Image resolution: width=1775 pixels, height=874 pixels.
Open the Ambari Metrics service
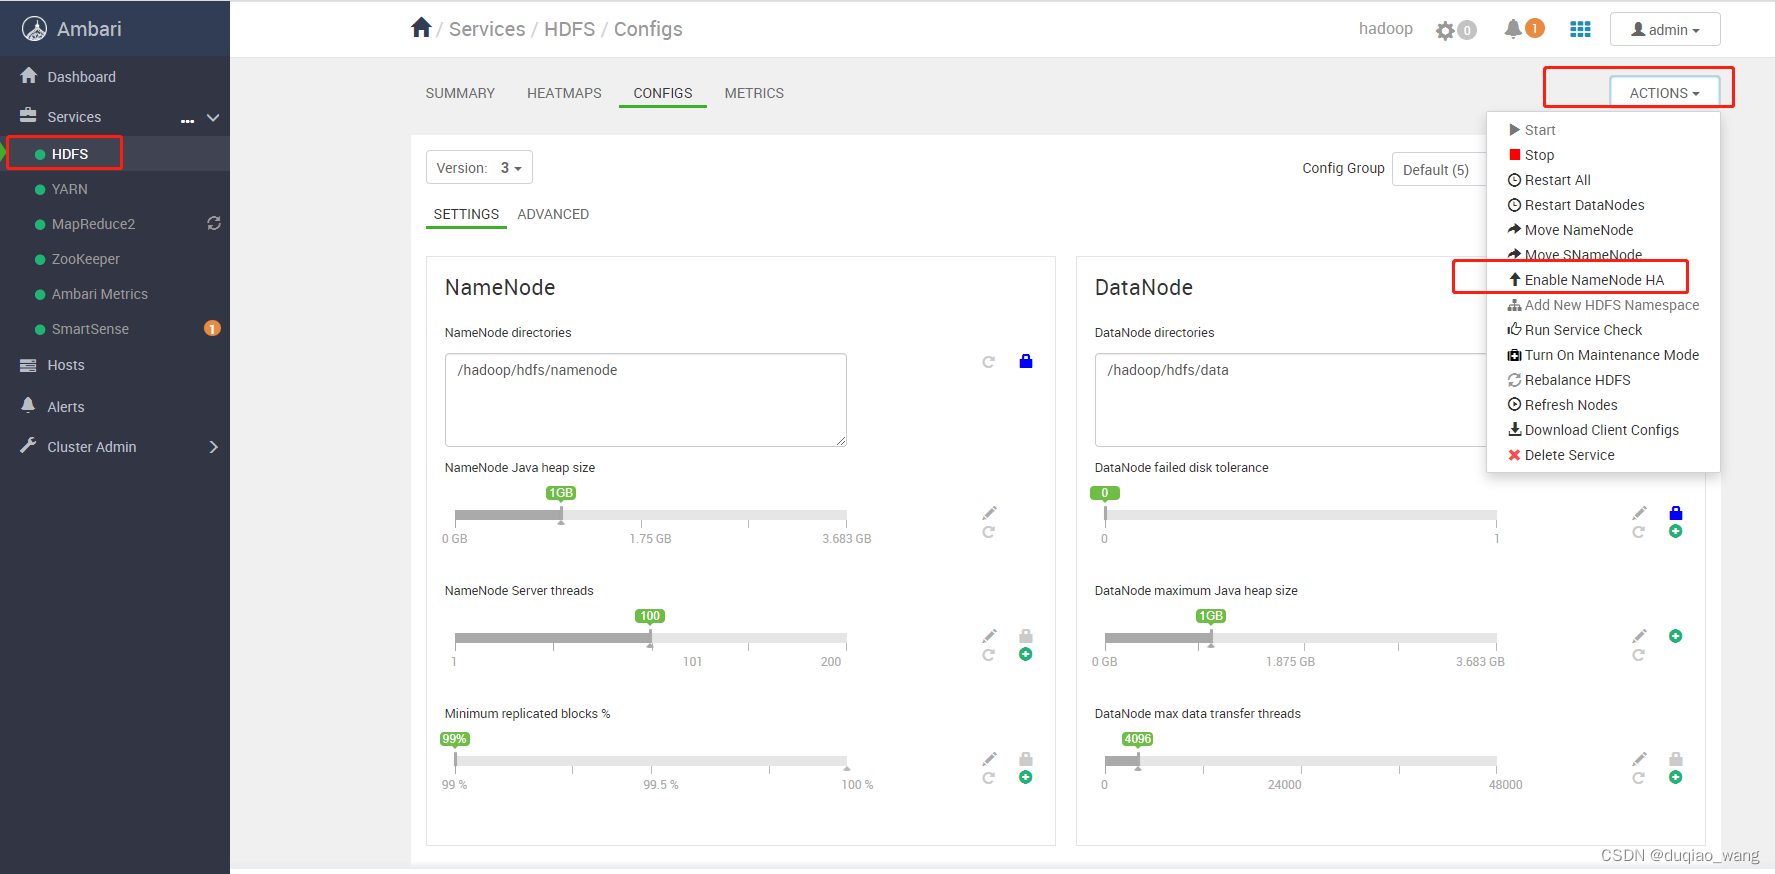[x=100, y=294]
